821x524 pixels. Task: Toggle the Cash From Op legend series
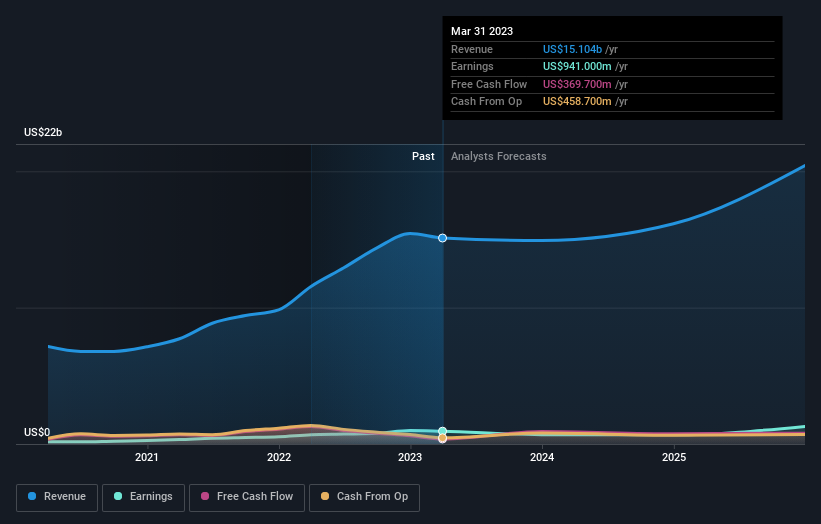(x=364, y=497)
